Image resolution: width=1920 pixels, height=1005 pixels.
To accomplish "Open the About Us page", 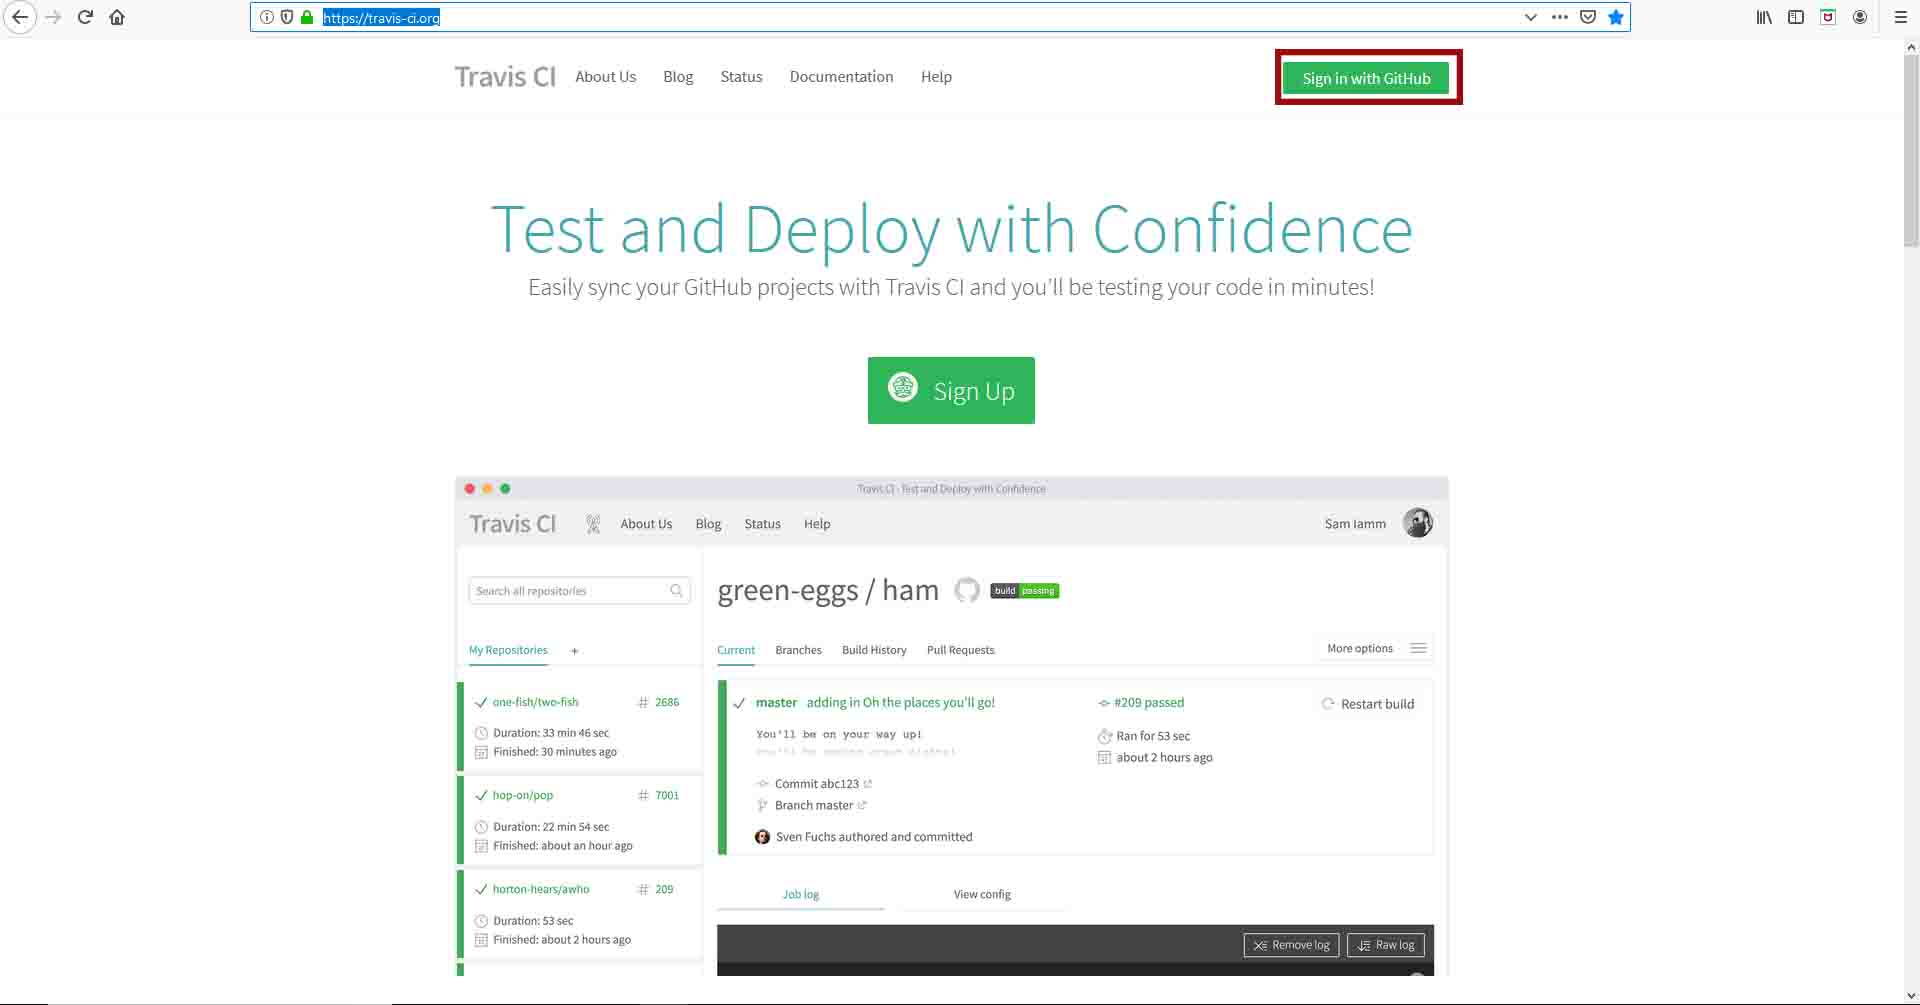I will click(605, 76).
